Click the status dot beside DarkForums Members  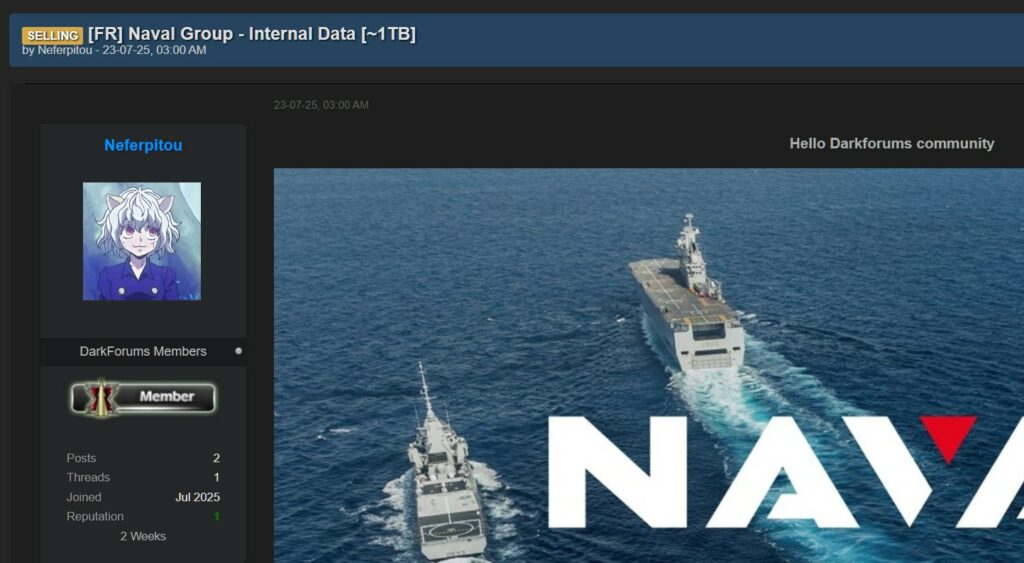click(238, 351)
